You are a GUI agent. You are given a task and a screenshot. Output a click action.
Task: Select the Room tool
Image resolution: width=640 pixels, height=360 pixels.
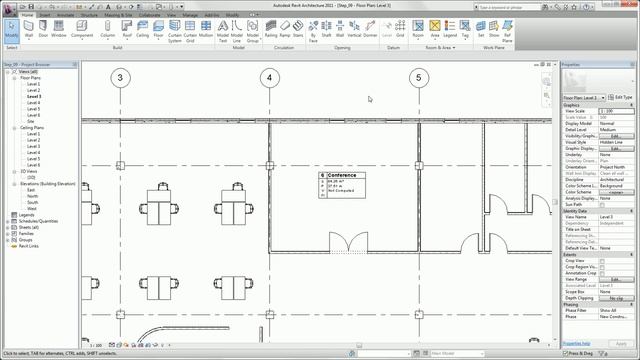click(418, 29)
